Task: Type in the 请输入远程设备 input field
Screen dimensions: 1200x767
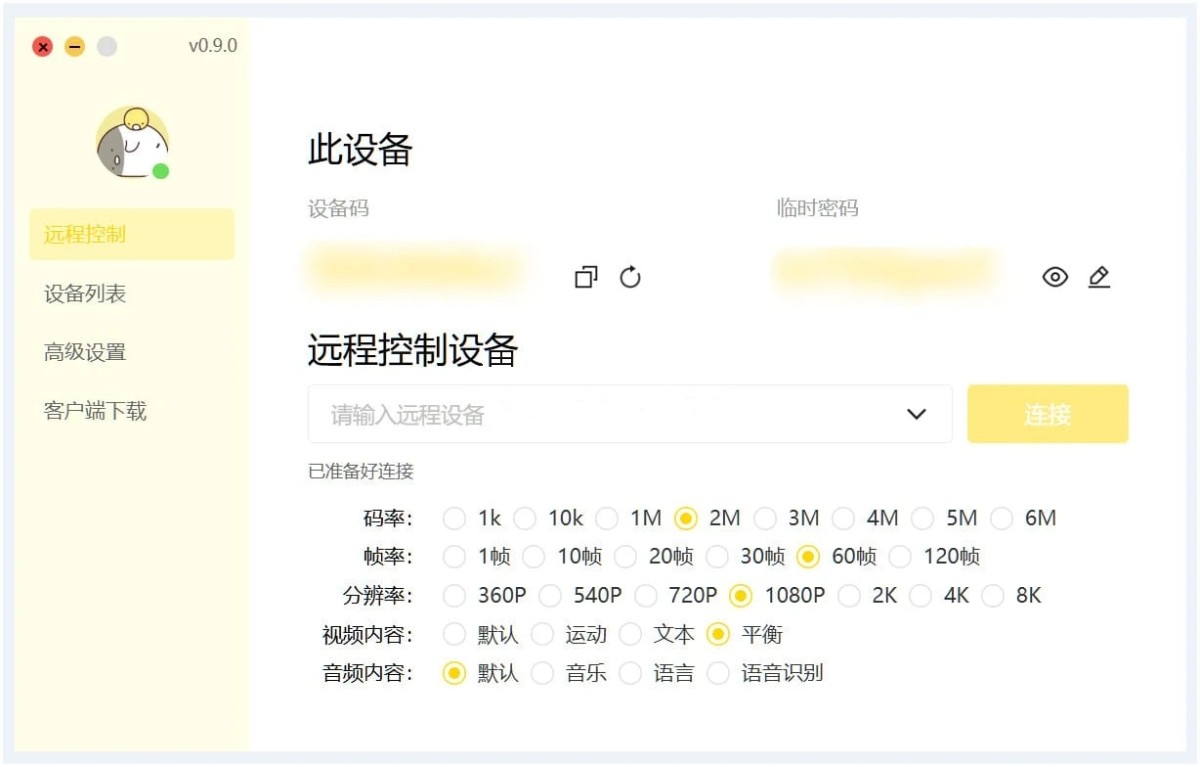Action: pos(600,414)
